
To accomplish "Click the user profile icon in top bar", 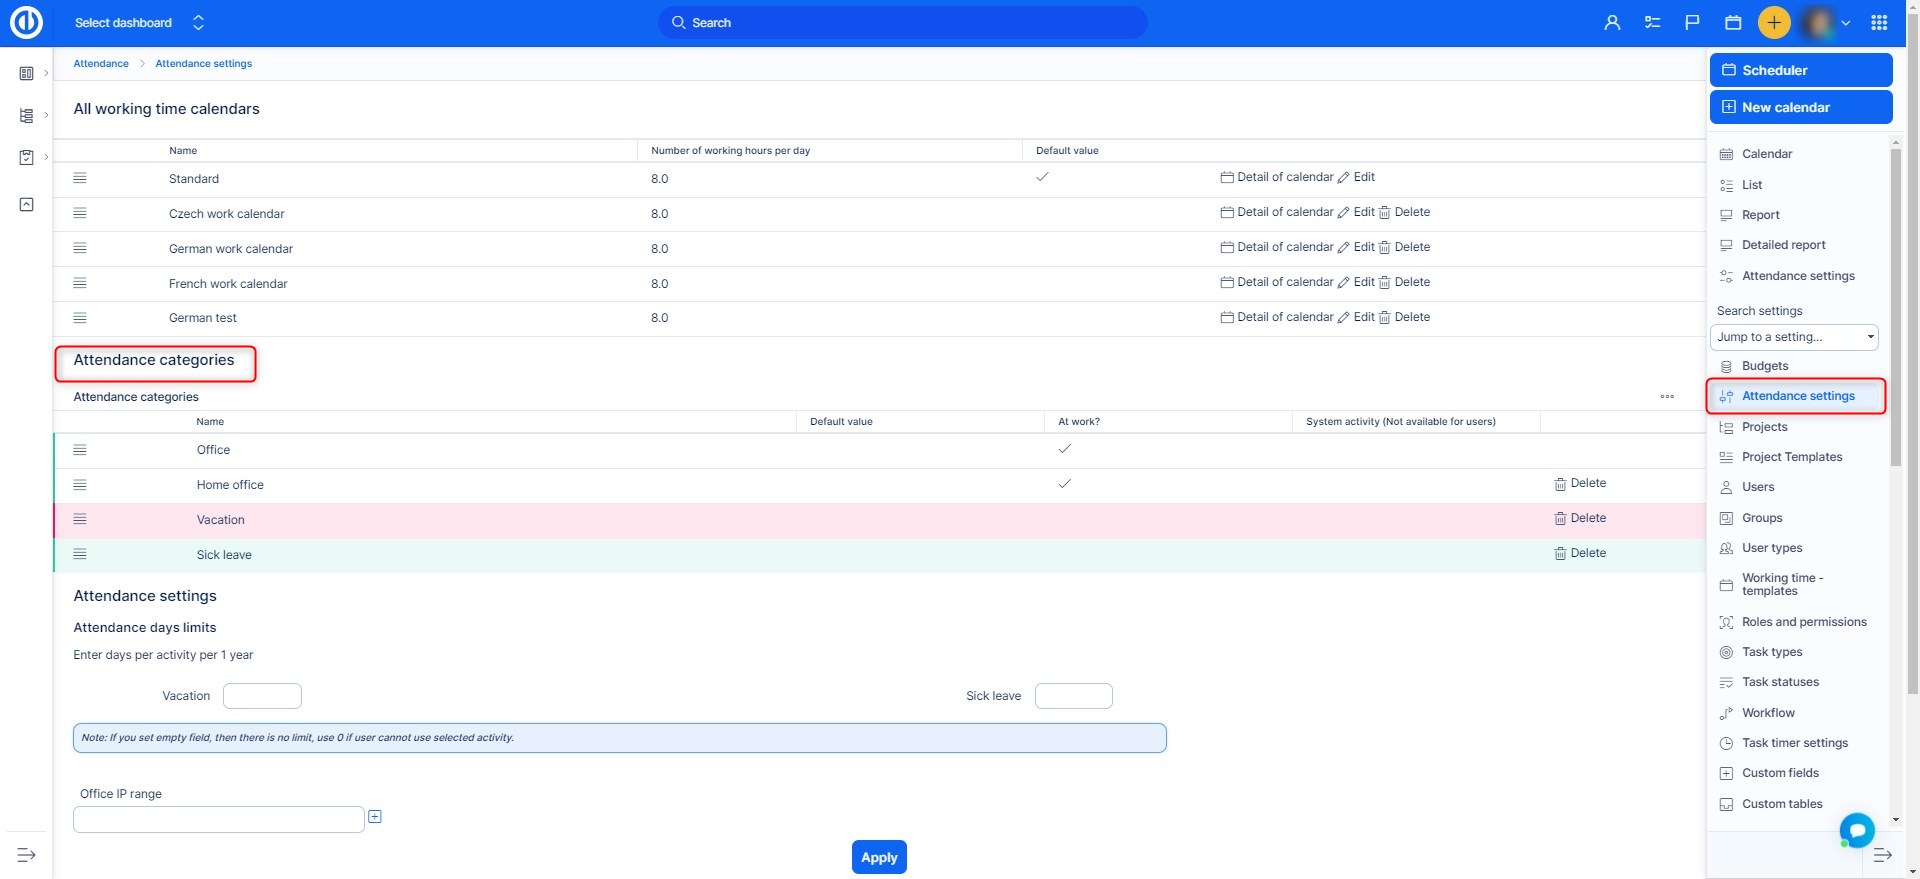I will coord(1611,22).
